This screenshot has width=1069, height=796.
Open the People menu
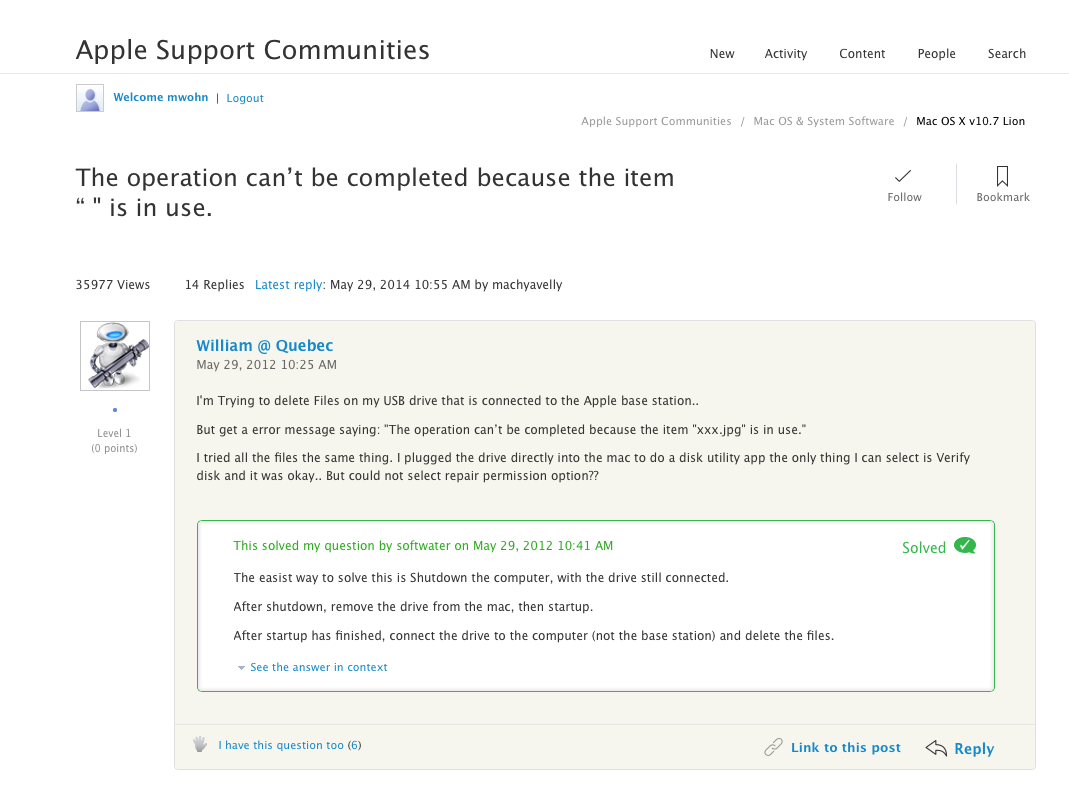(x=936, y=54)
